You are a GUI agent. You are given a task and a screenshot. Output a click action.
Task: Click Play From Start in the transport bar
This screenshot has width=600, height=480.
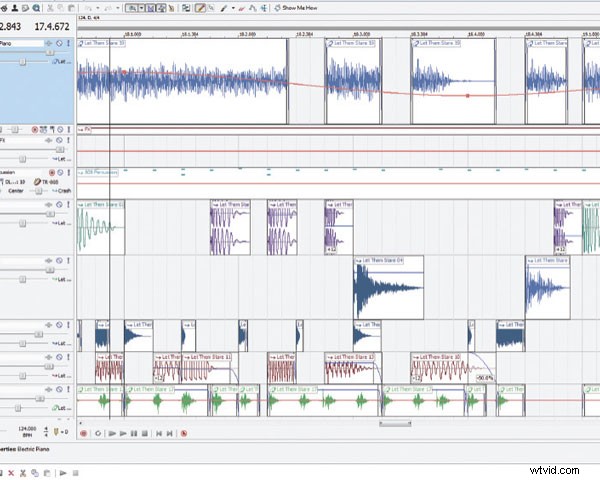(x=112, y=434)
